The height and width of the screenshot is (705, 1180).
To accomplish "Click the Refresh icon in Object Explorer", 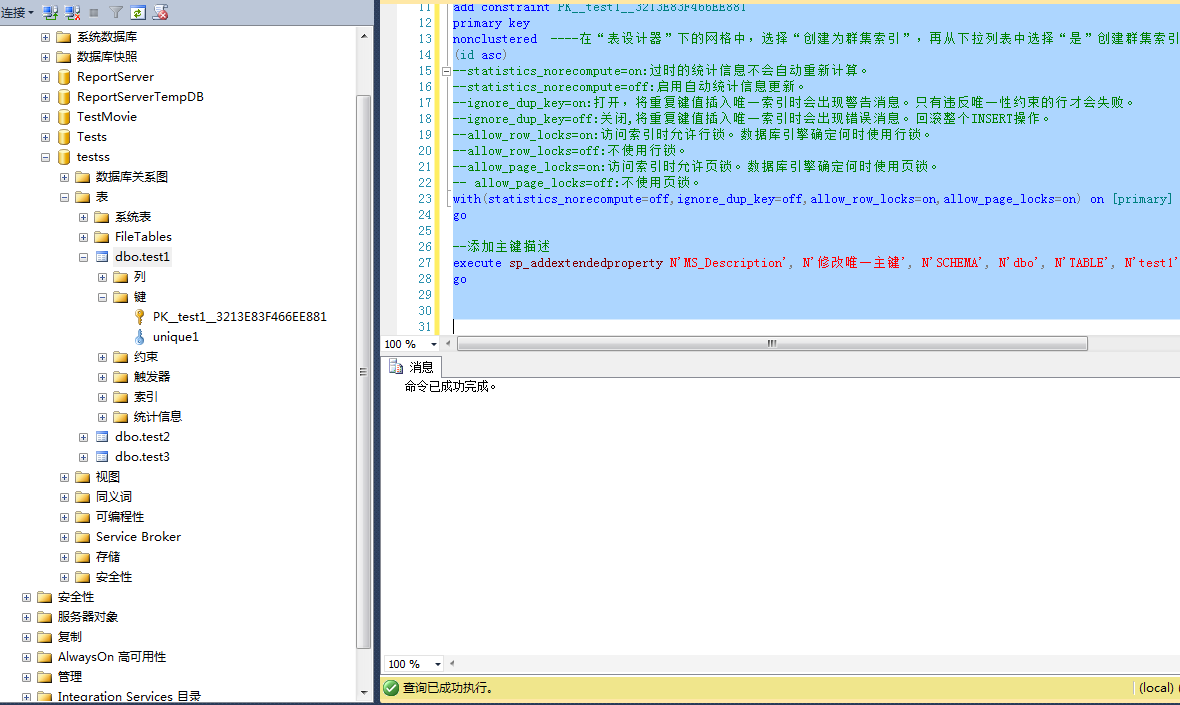I will [x=138, y=12].
